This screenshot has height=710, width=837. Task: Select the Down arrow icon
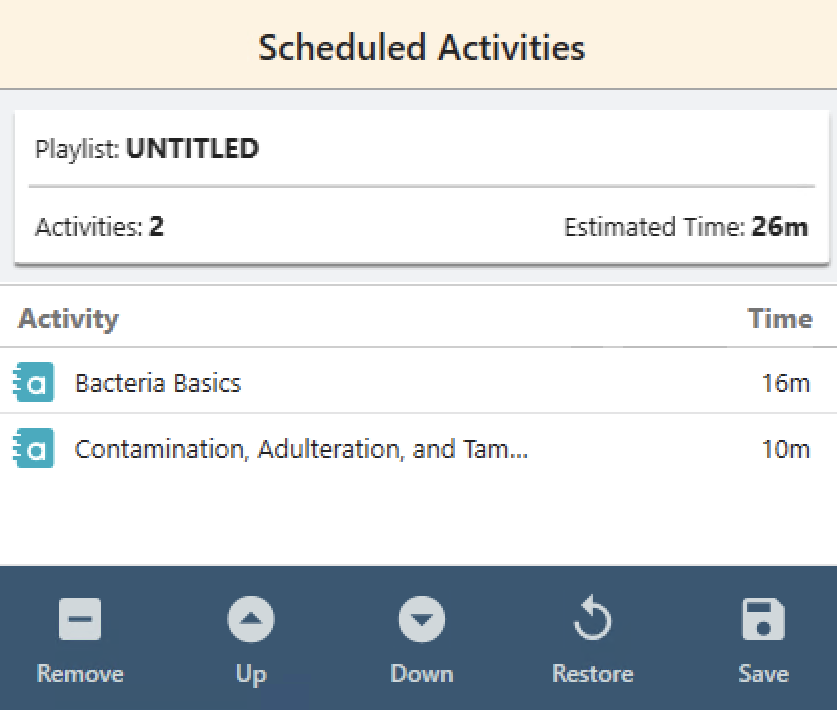click(x=421, y=618)
